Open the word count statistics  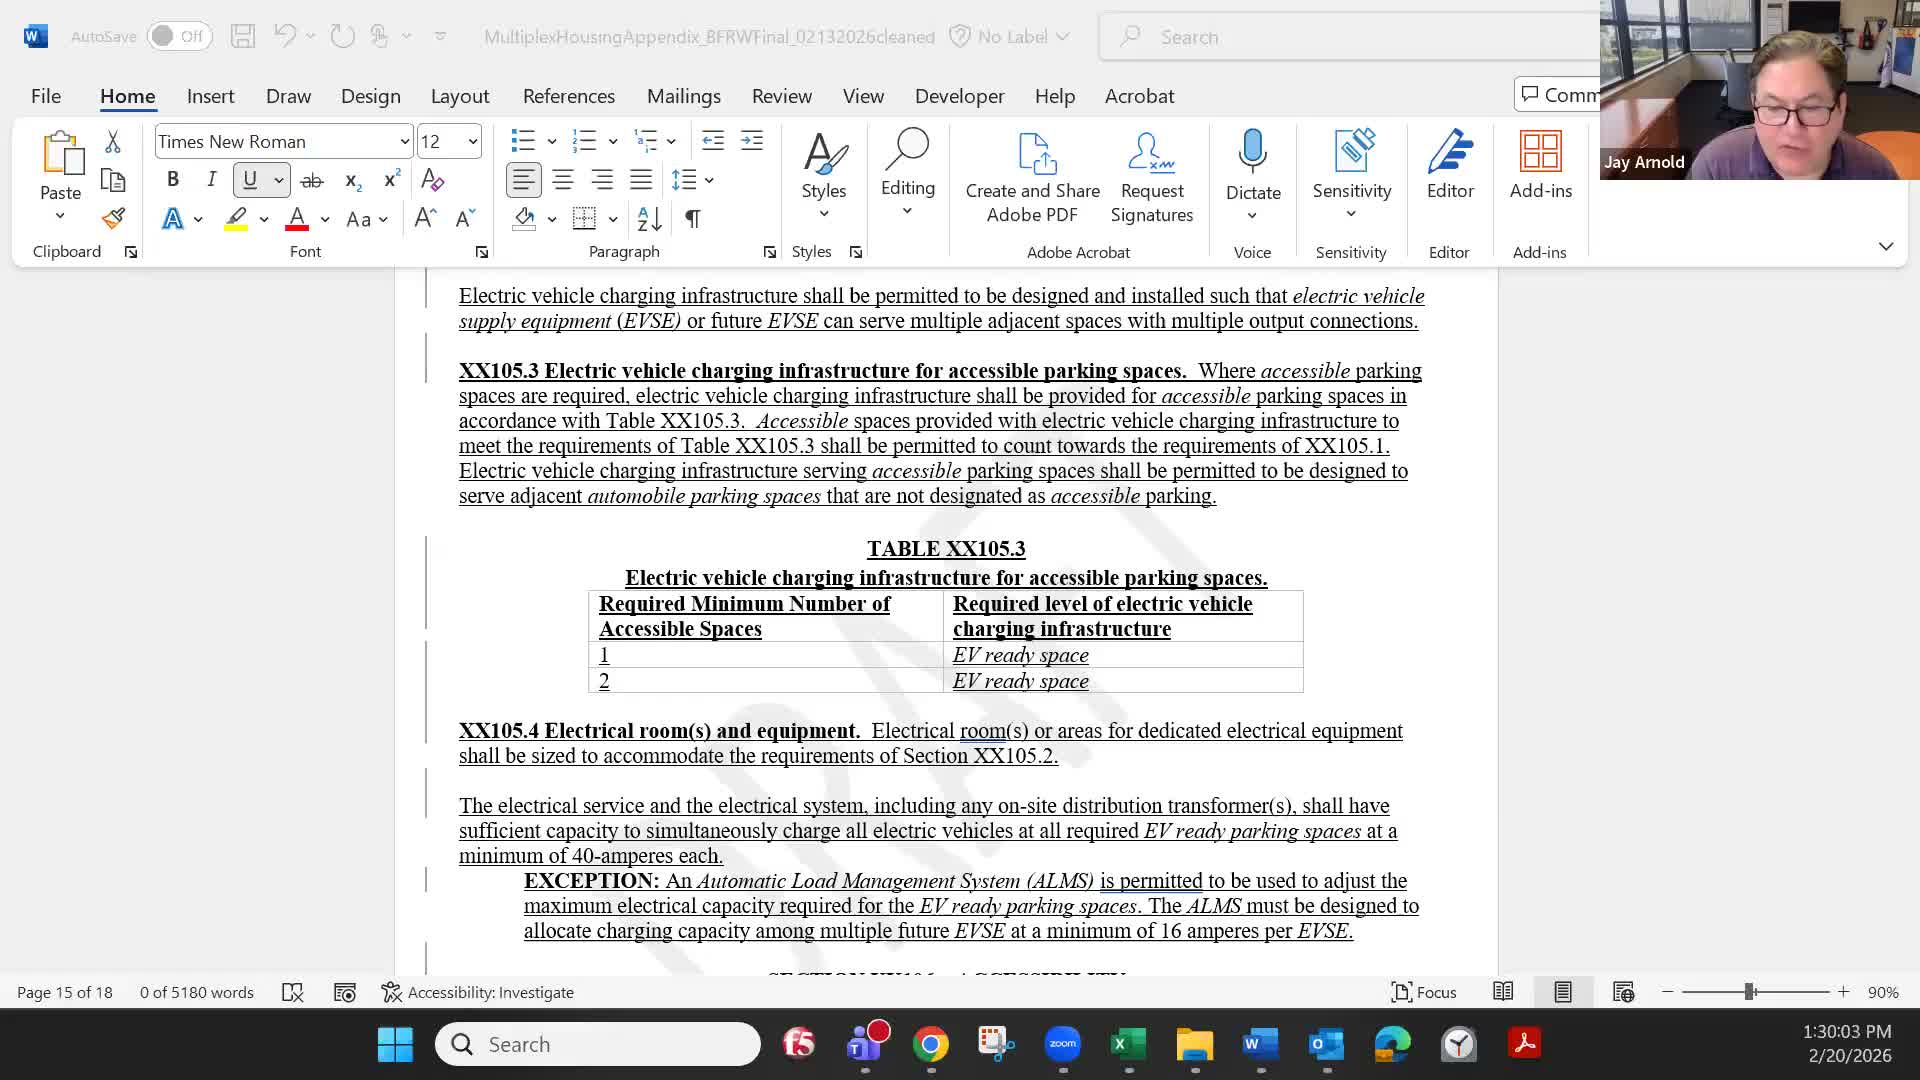(196, 992)
